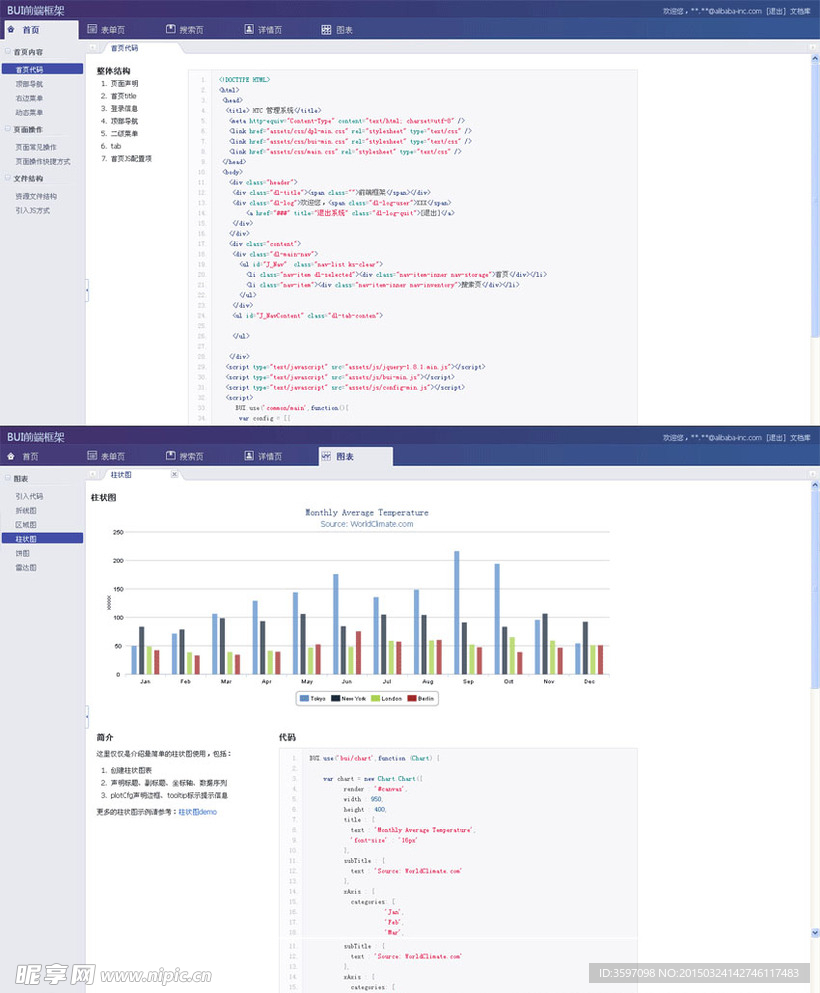Image resolution: width=820 pixels, height=993 pixels.
Task: Click outline item '二级菜单'
Action: [124, 134]
